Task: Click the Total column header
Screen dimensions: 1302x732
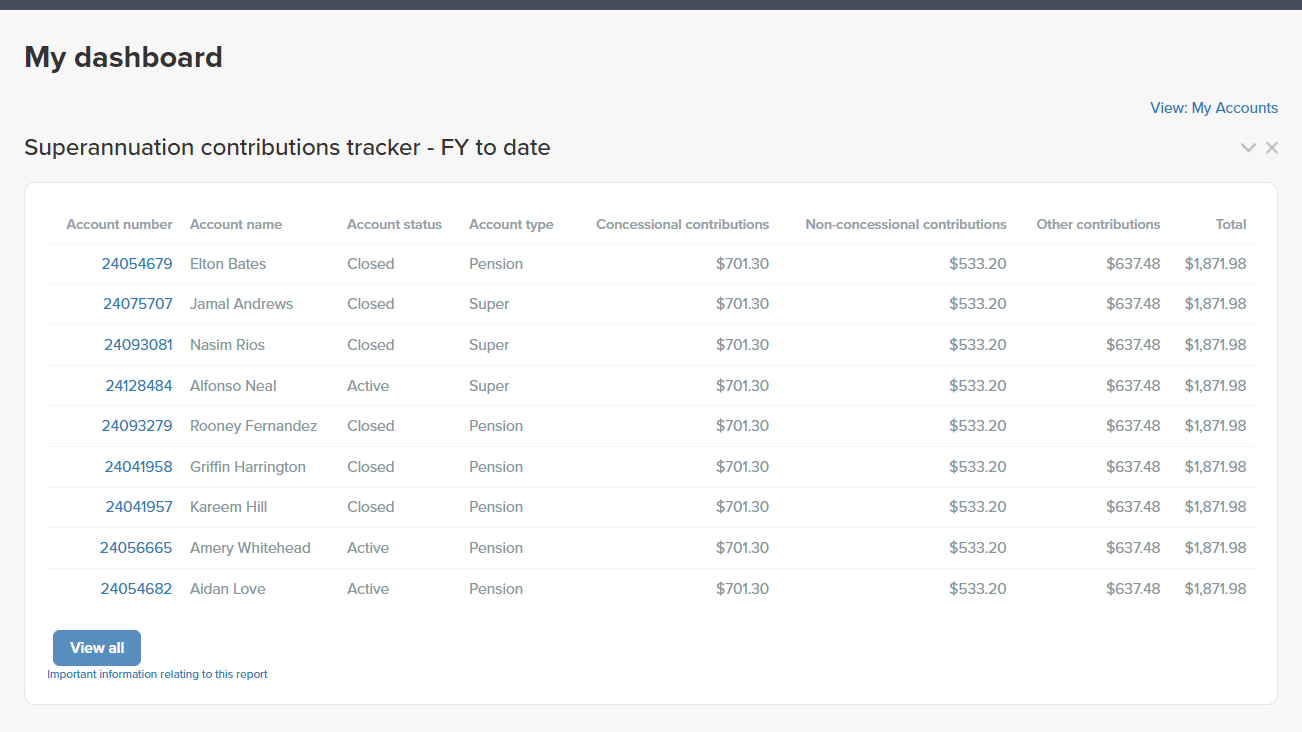Action: pos(1231,225)
